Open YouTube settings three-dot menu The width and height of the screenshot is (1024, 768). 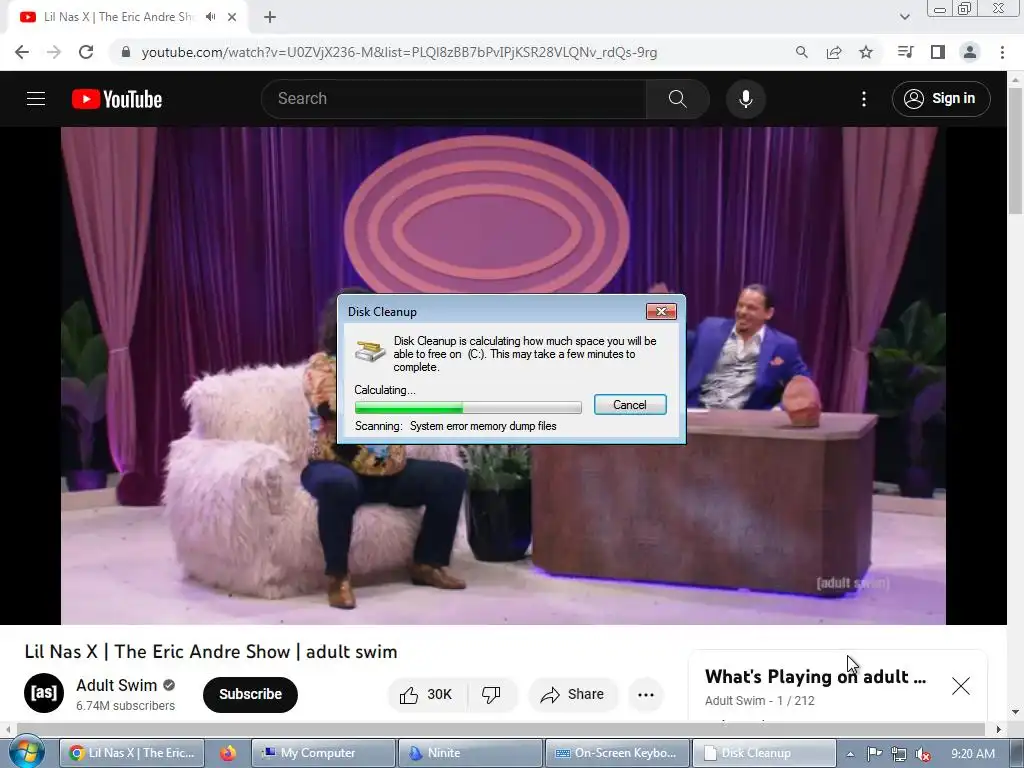[864, 99]
